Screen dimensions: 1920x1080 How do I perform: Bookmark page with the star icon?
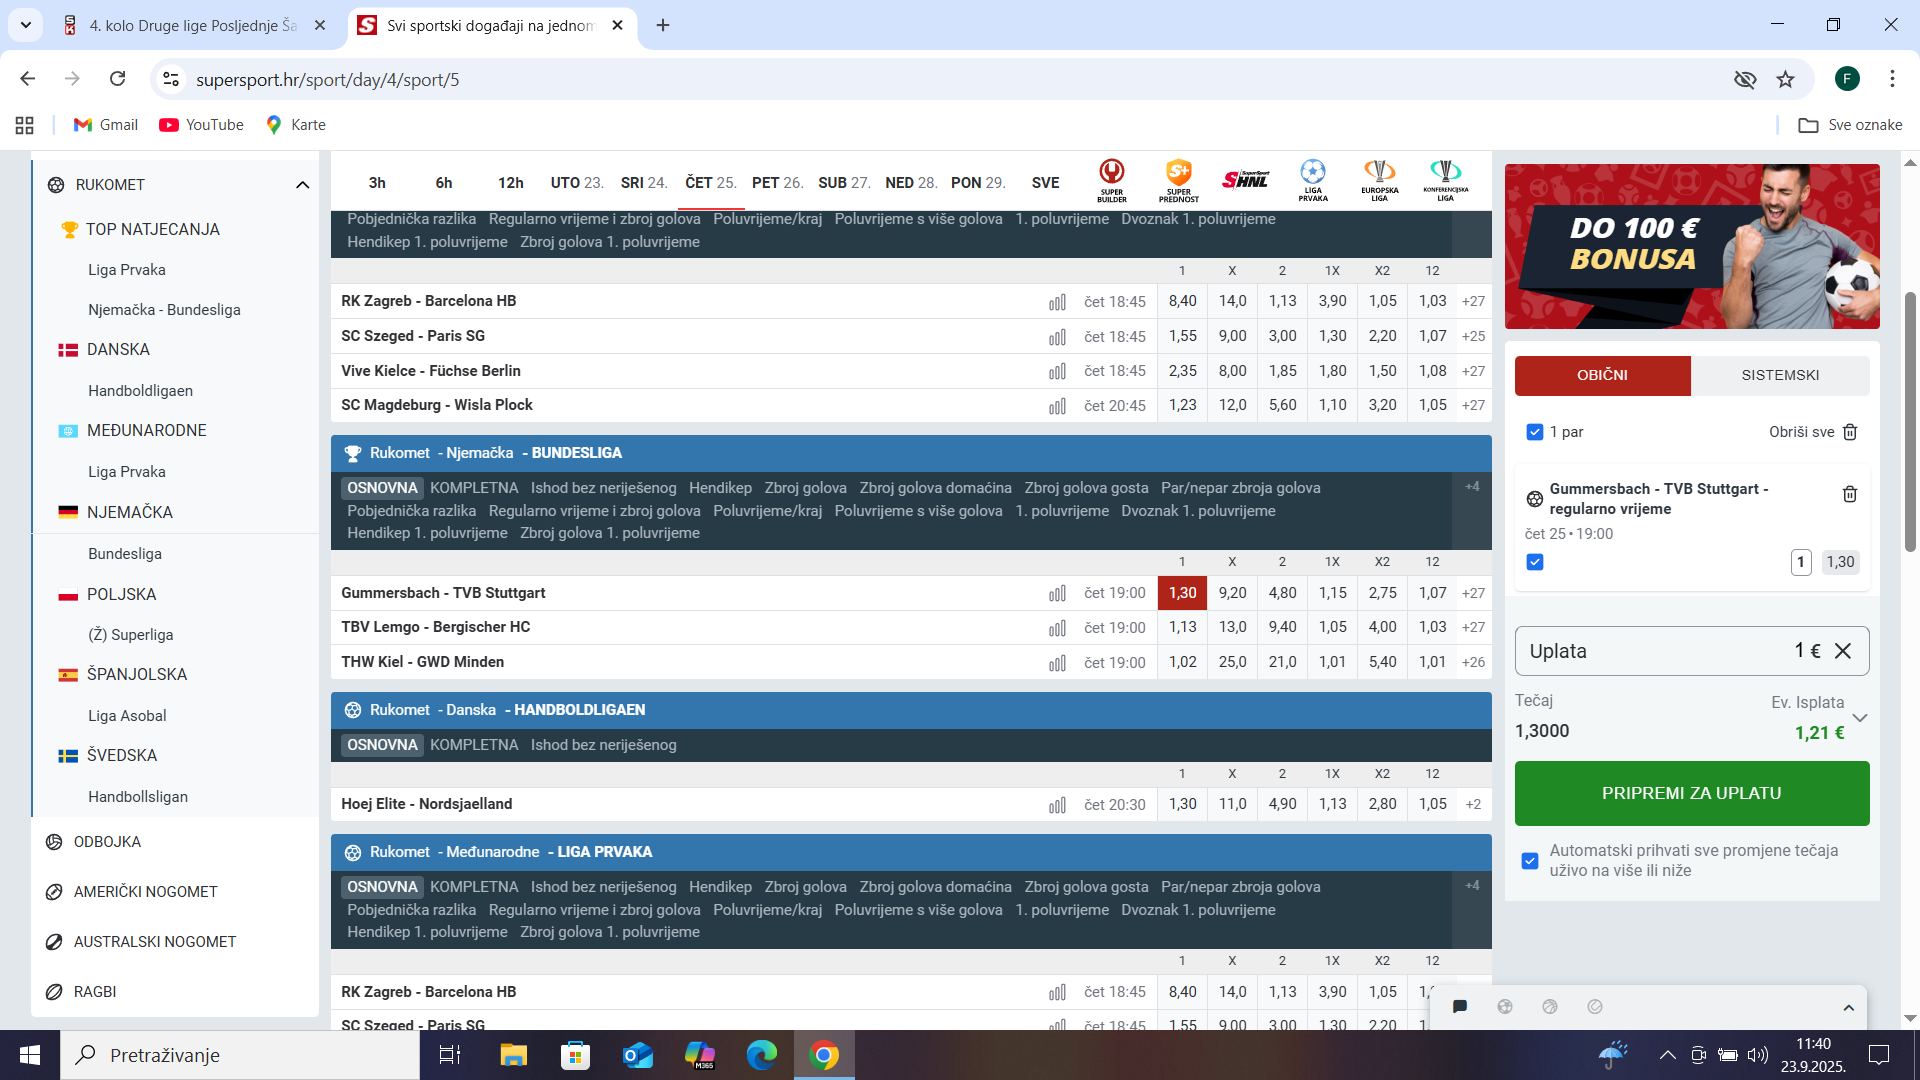1785,79
